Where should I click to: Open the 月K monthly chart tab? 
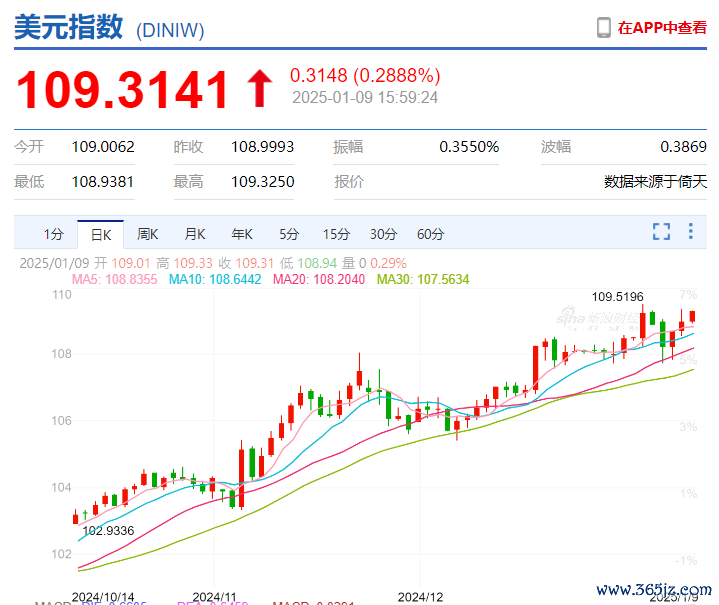[195, 235]
